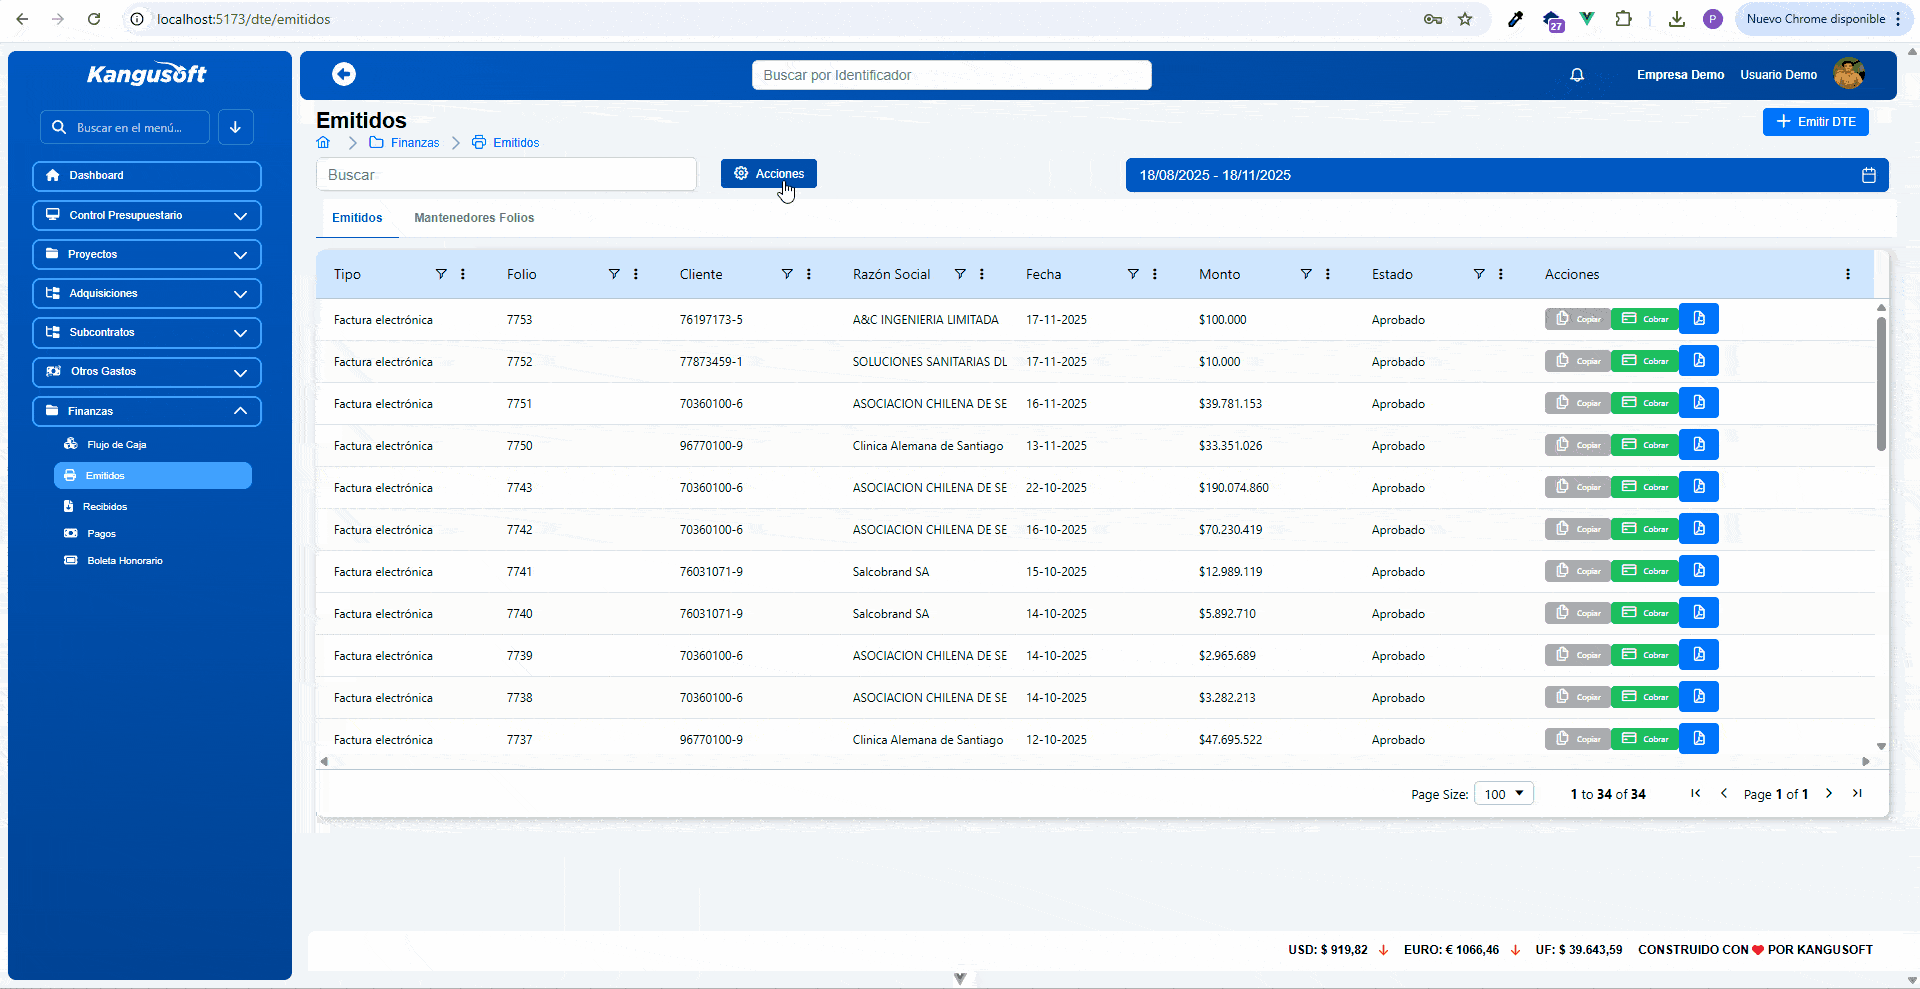Open Chrome downloads icon

[x=1677, y=19]
